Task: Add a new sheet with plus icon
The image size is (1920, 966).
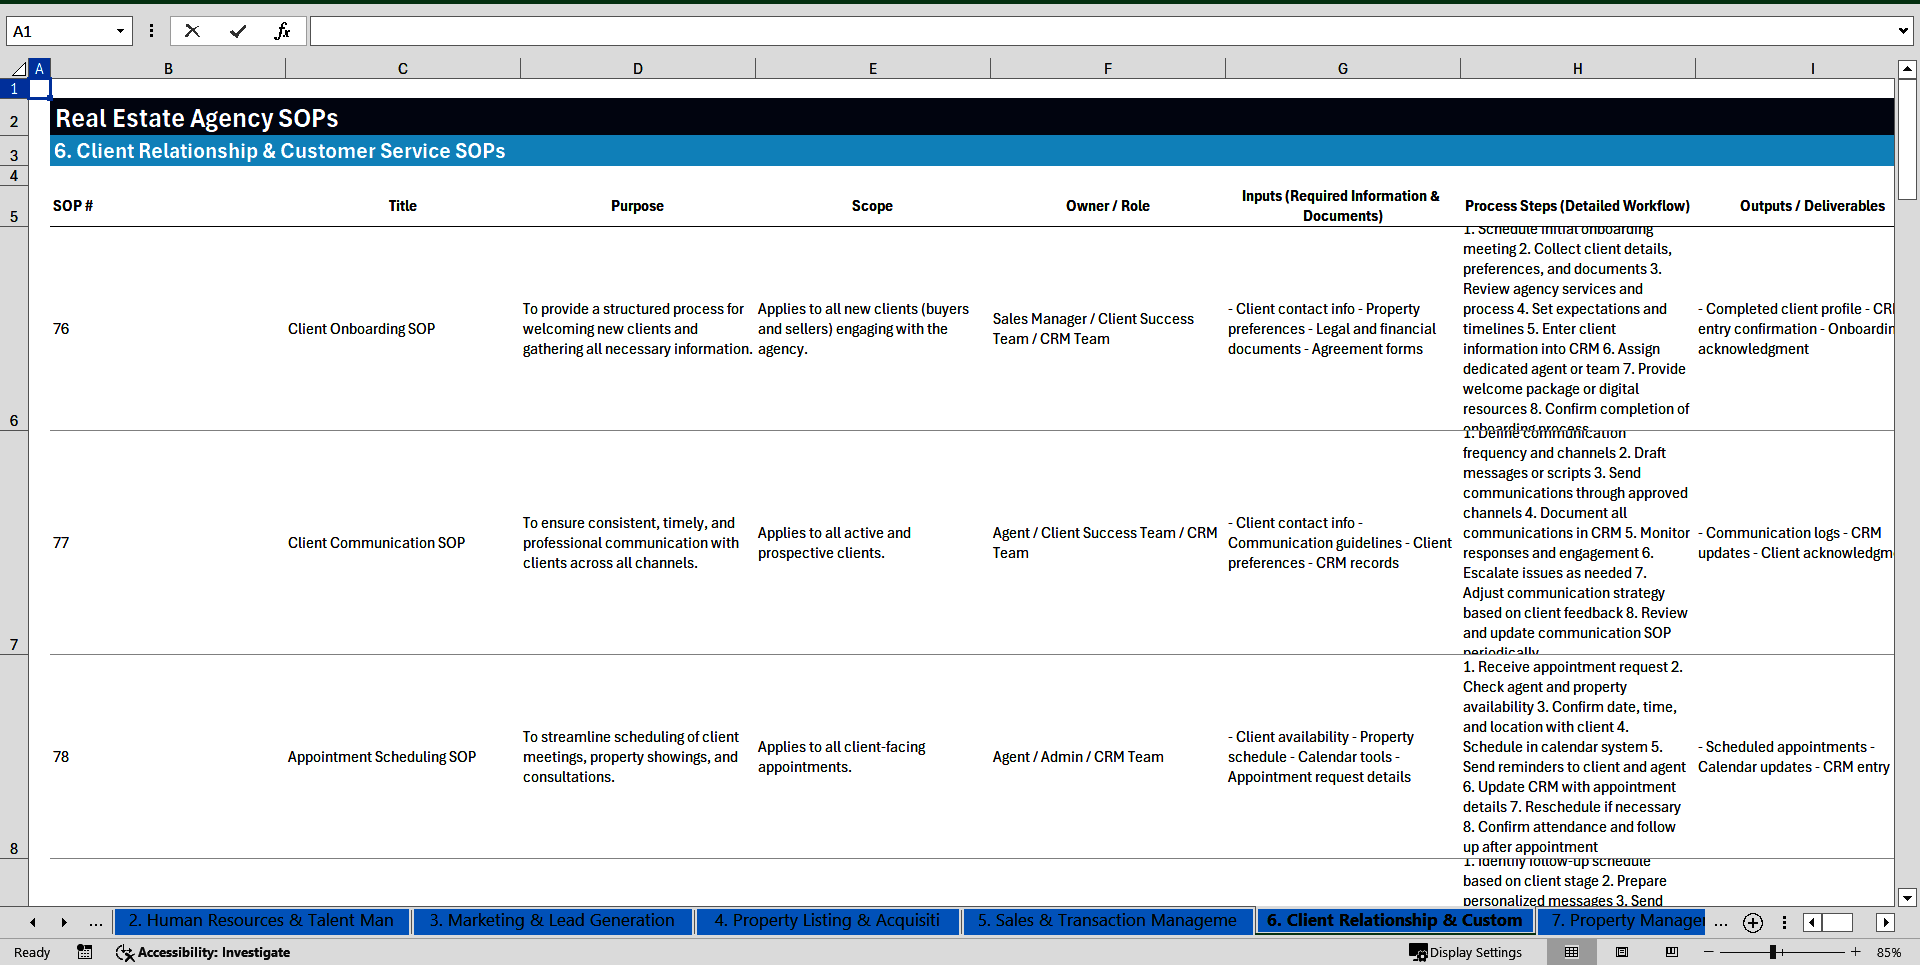Action: coord(1752,922)
